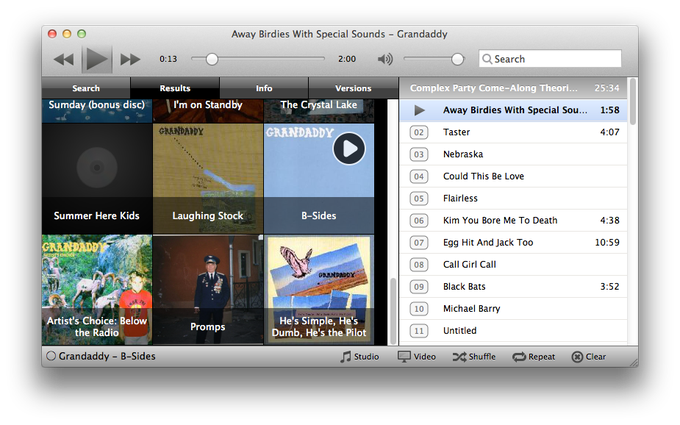Viewport: 680px width, 425px height.
Task: Select the Call Girl Call track
Action: [513, 265]
